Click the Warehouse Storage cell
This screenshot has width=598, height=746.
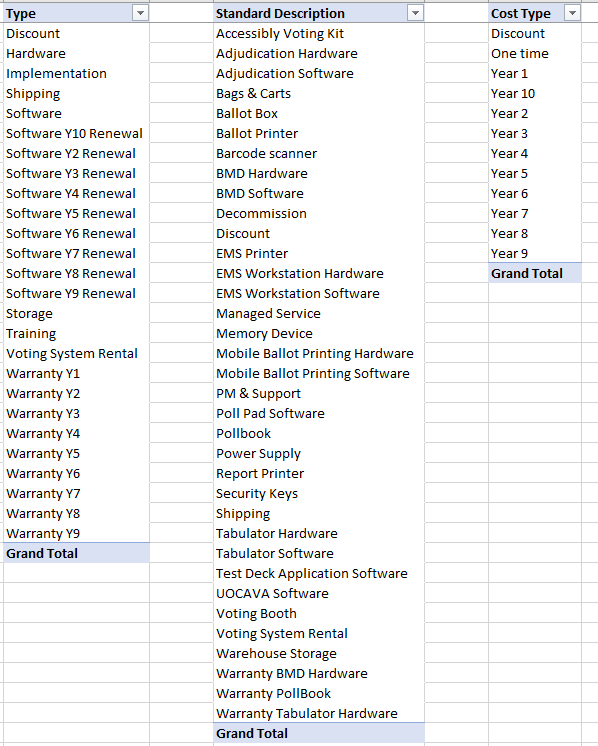[319, 653]
